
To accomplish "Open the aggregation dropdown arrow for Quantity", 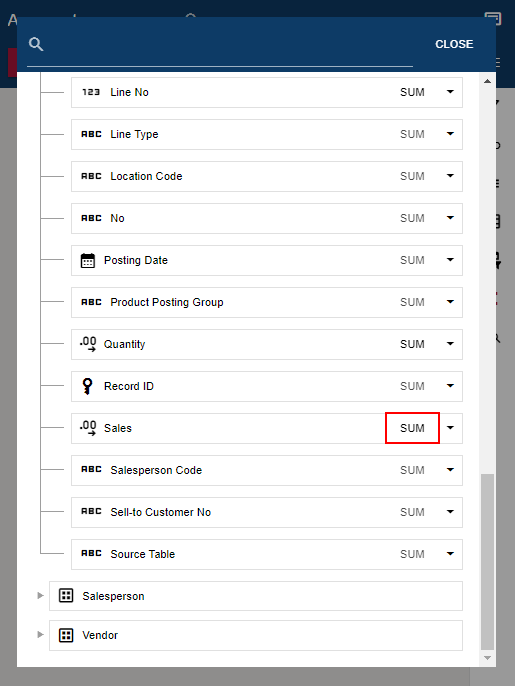I will [450, 343].
